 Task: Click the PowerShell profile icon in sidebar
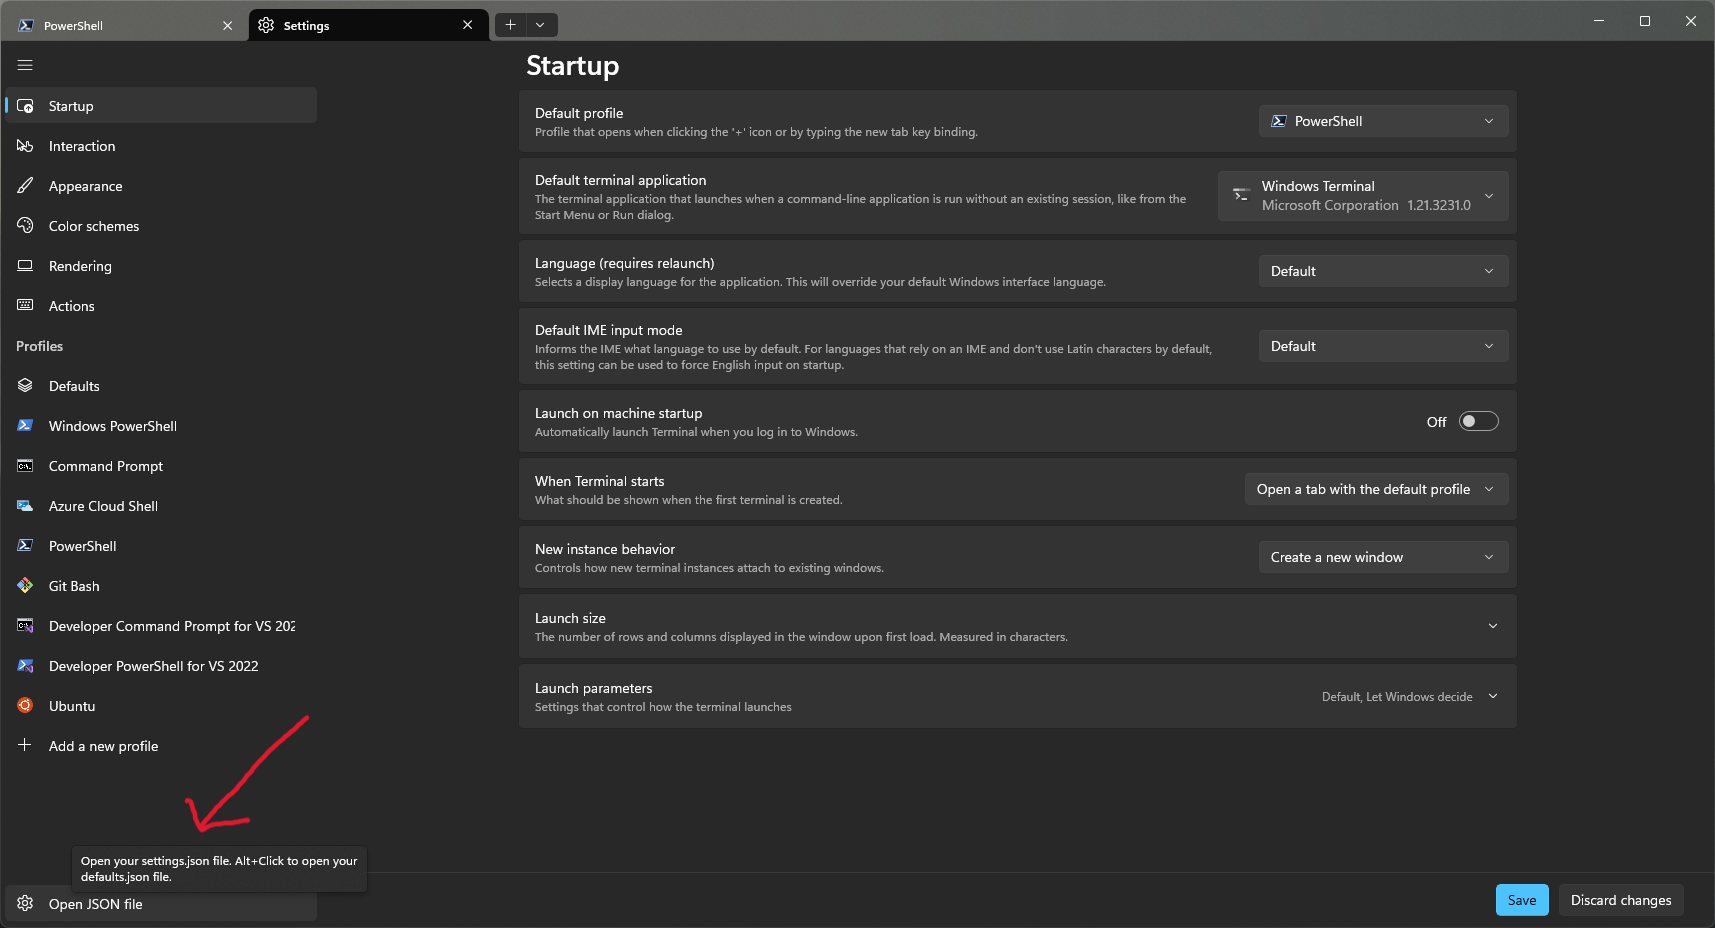tap(25, 546)
